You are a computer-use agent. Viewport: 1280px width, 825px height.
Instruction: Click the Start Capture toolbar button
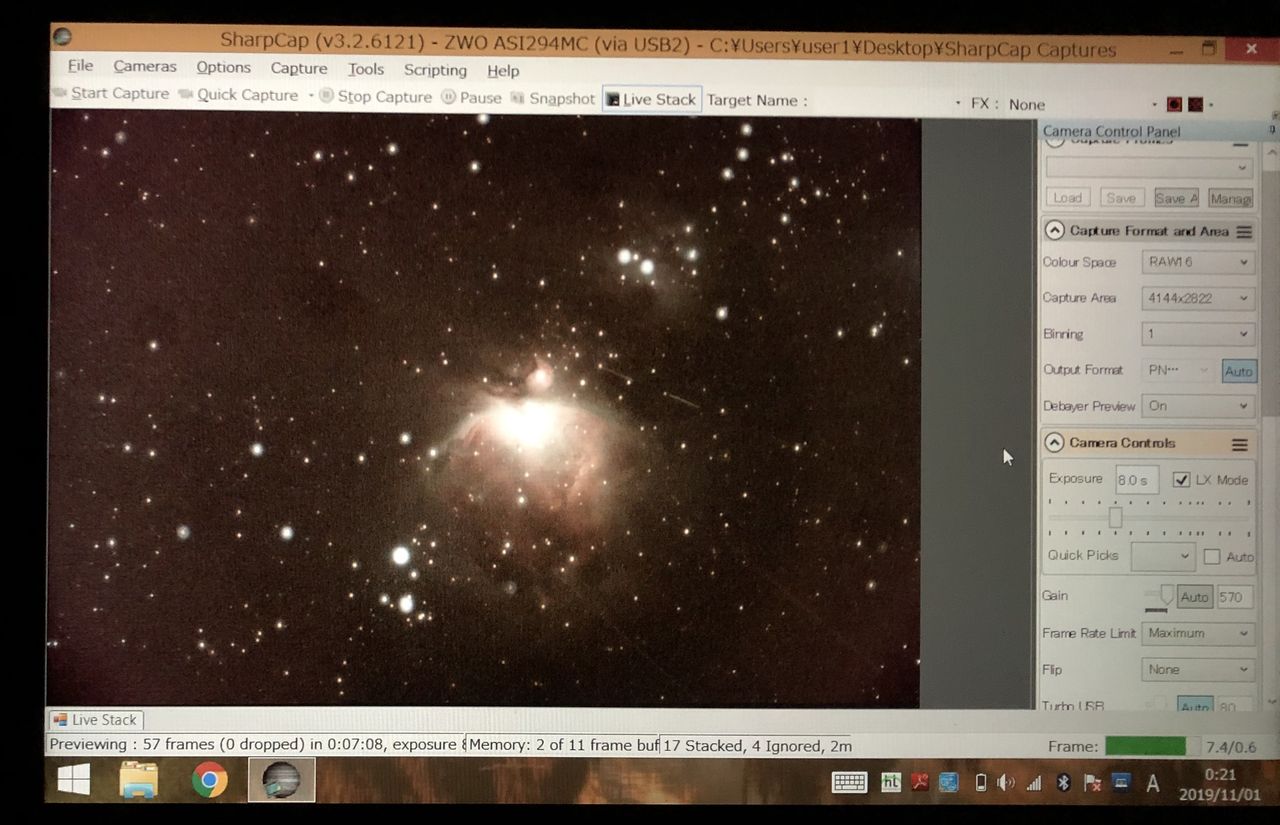tap(111, 94)
